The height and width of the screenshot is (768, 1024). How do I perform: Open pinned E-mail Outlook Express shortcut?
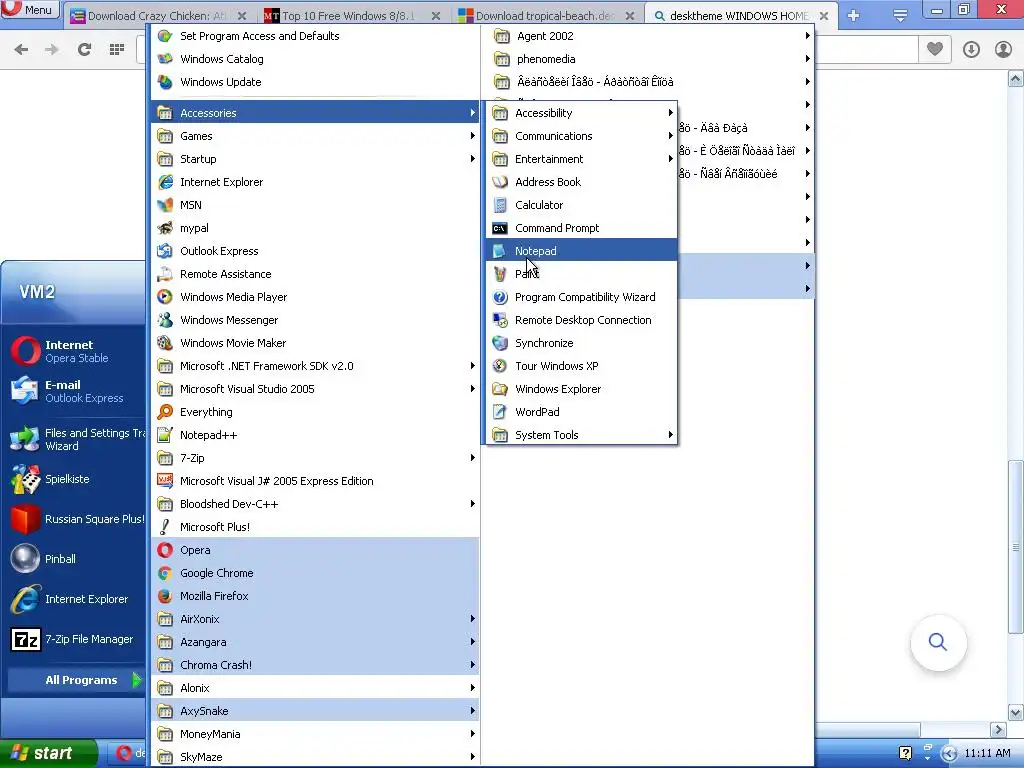pyautogui.click(x=75, y=391)
